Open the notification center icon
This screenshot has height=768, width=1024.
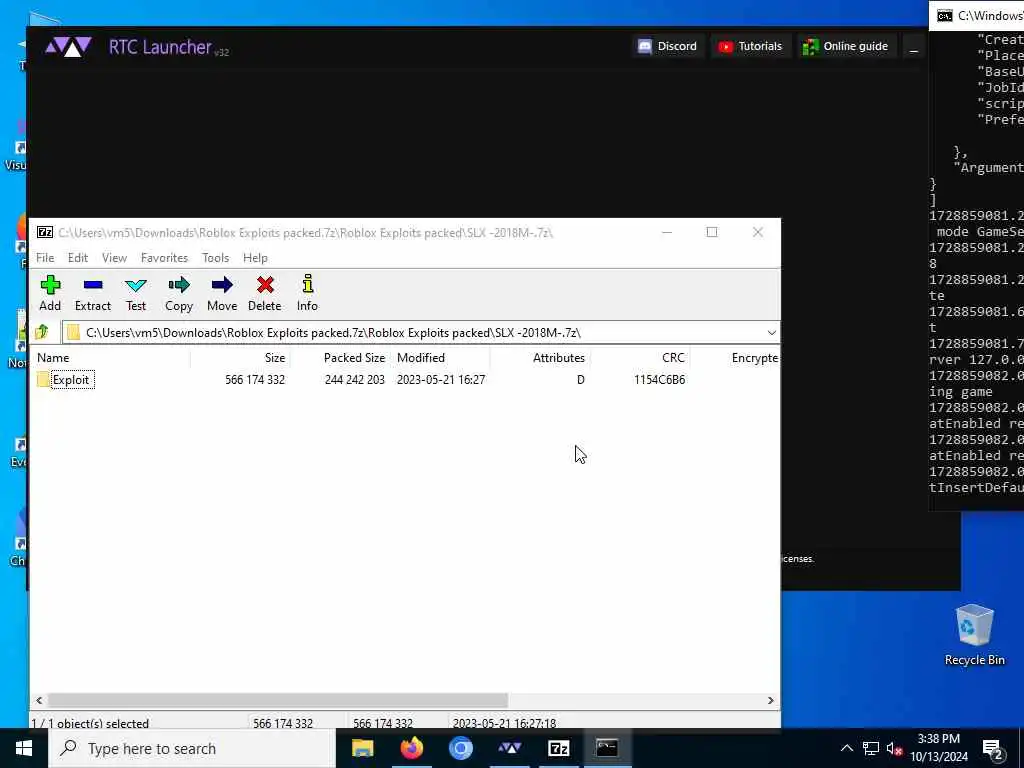992,748
